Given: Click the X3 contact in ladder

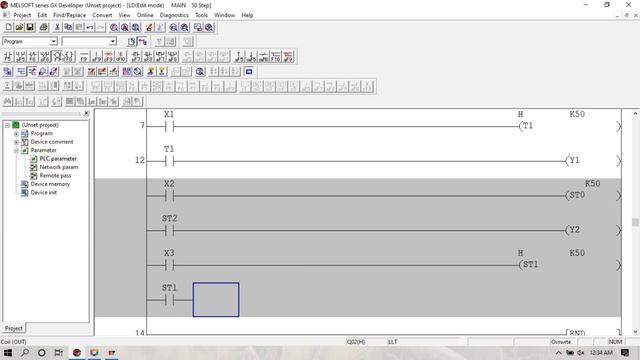Looking at the screenshot, I should point(169,265).
